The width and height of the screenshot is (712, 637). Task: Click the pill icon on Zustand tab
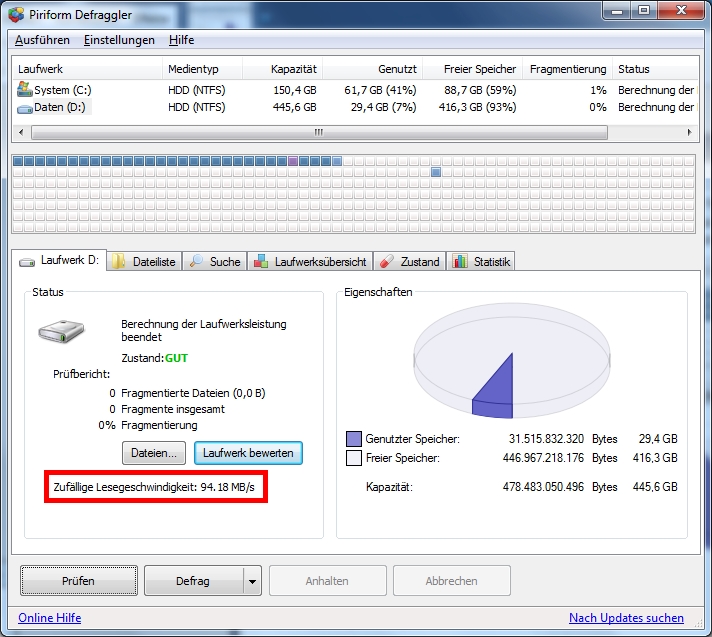pyautogui.click(x=386, y=261)
